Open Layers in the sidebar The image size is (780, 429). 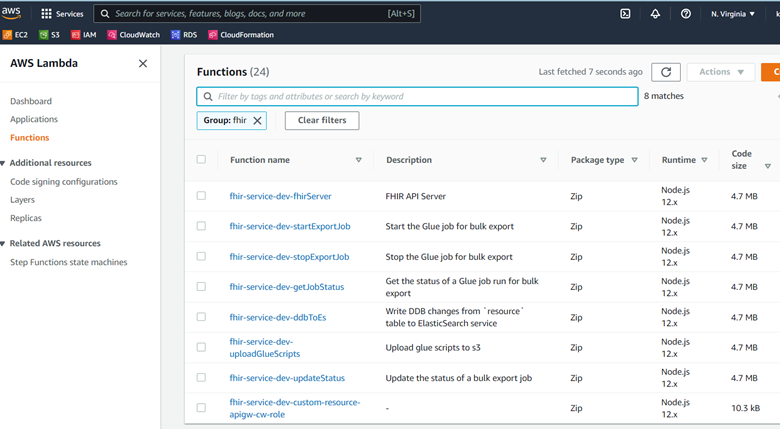tap(22, 200)
